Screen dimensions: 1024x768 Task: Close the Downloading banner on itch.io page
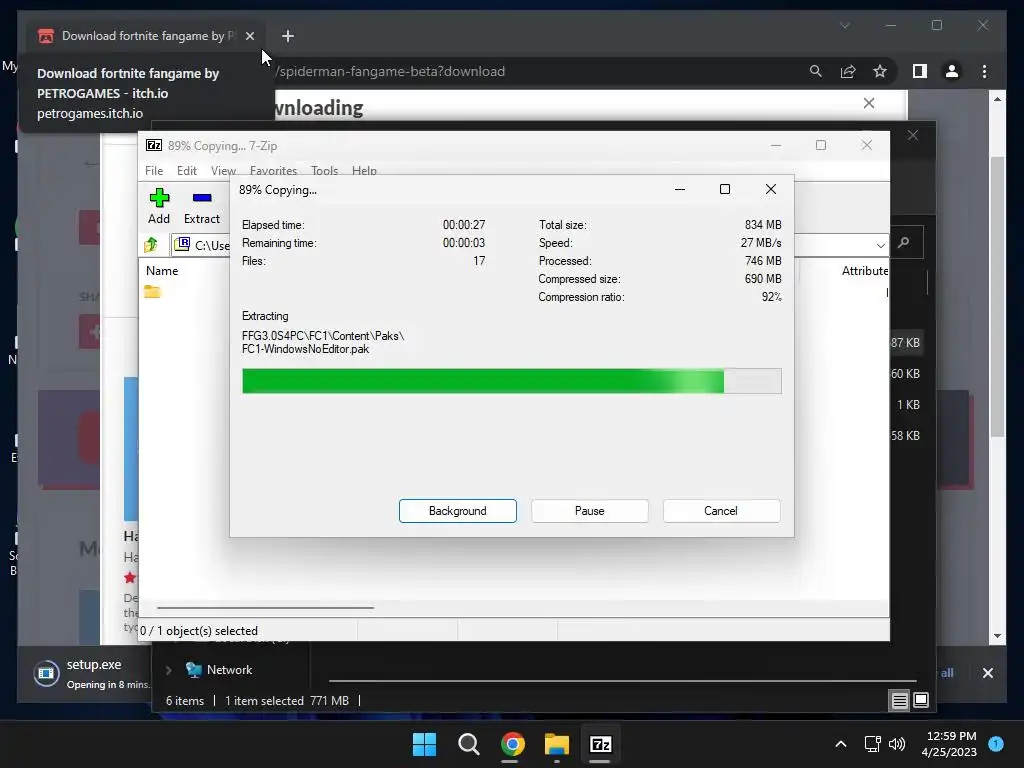(869, 103)
